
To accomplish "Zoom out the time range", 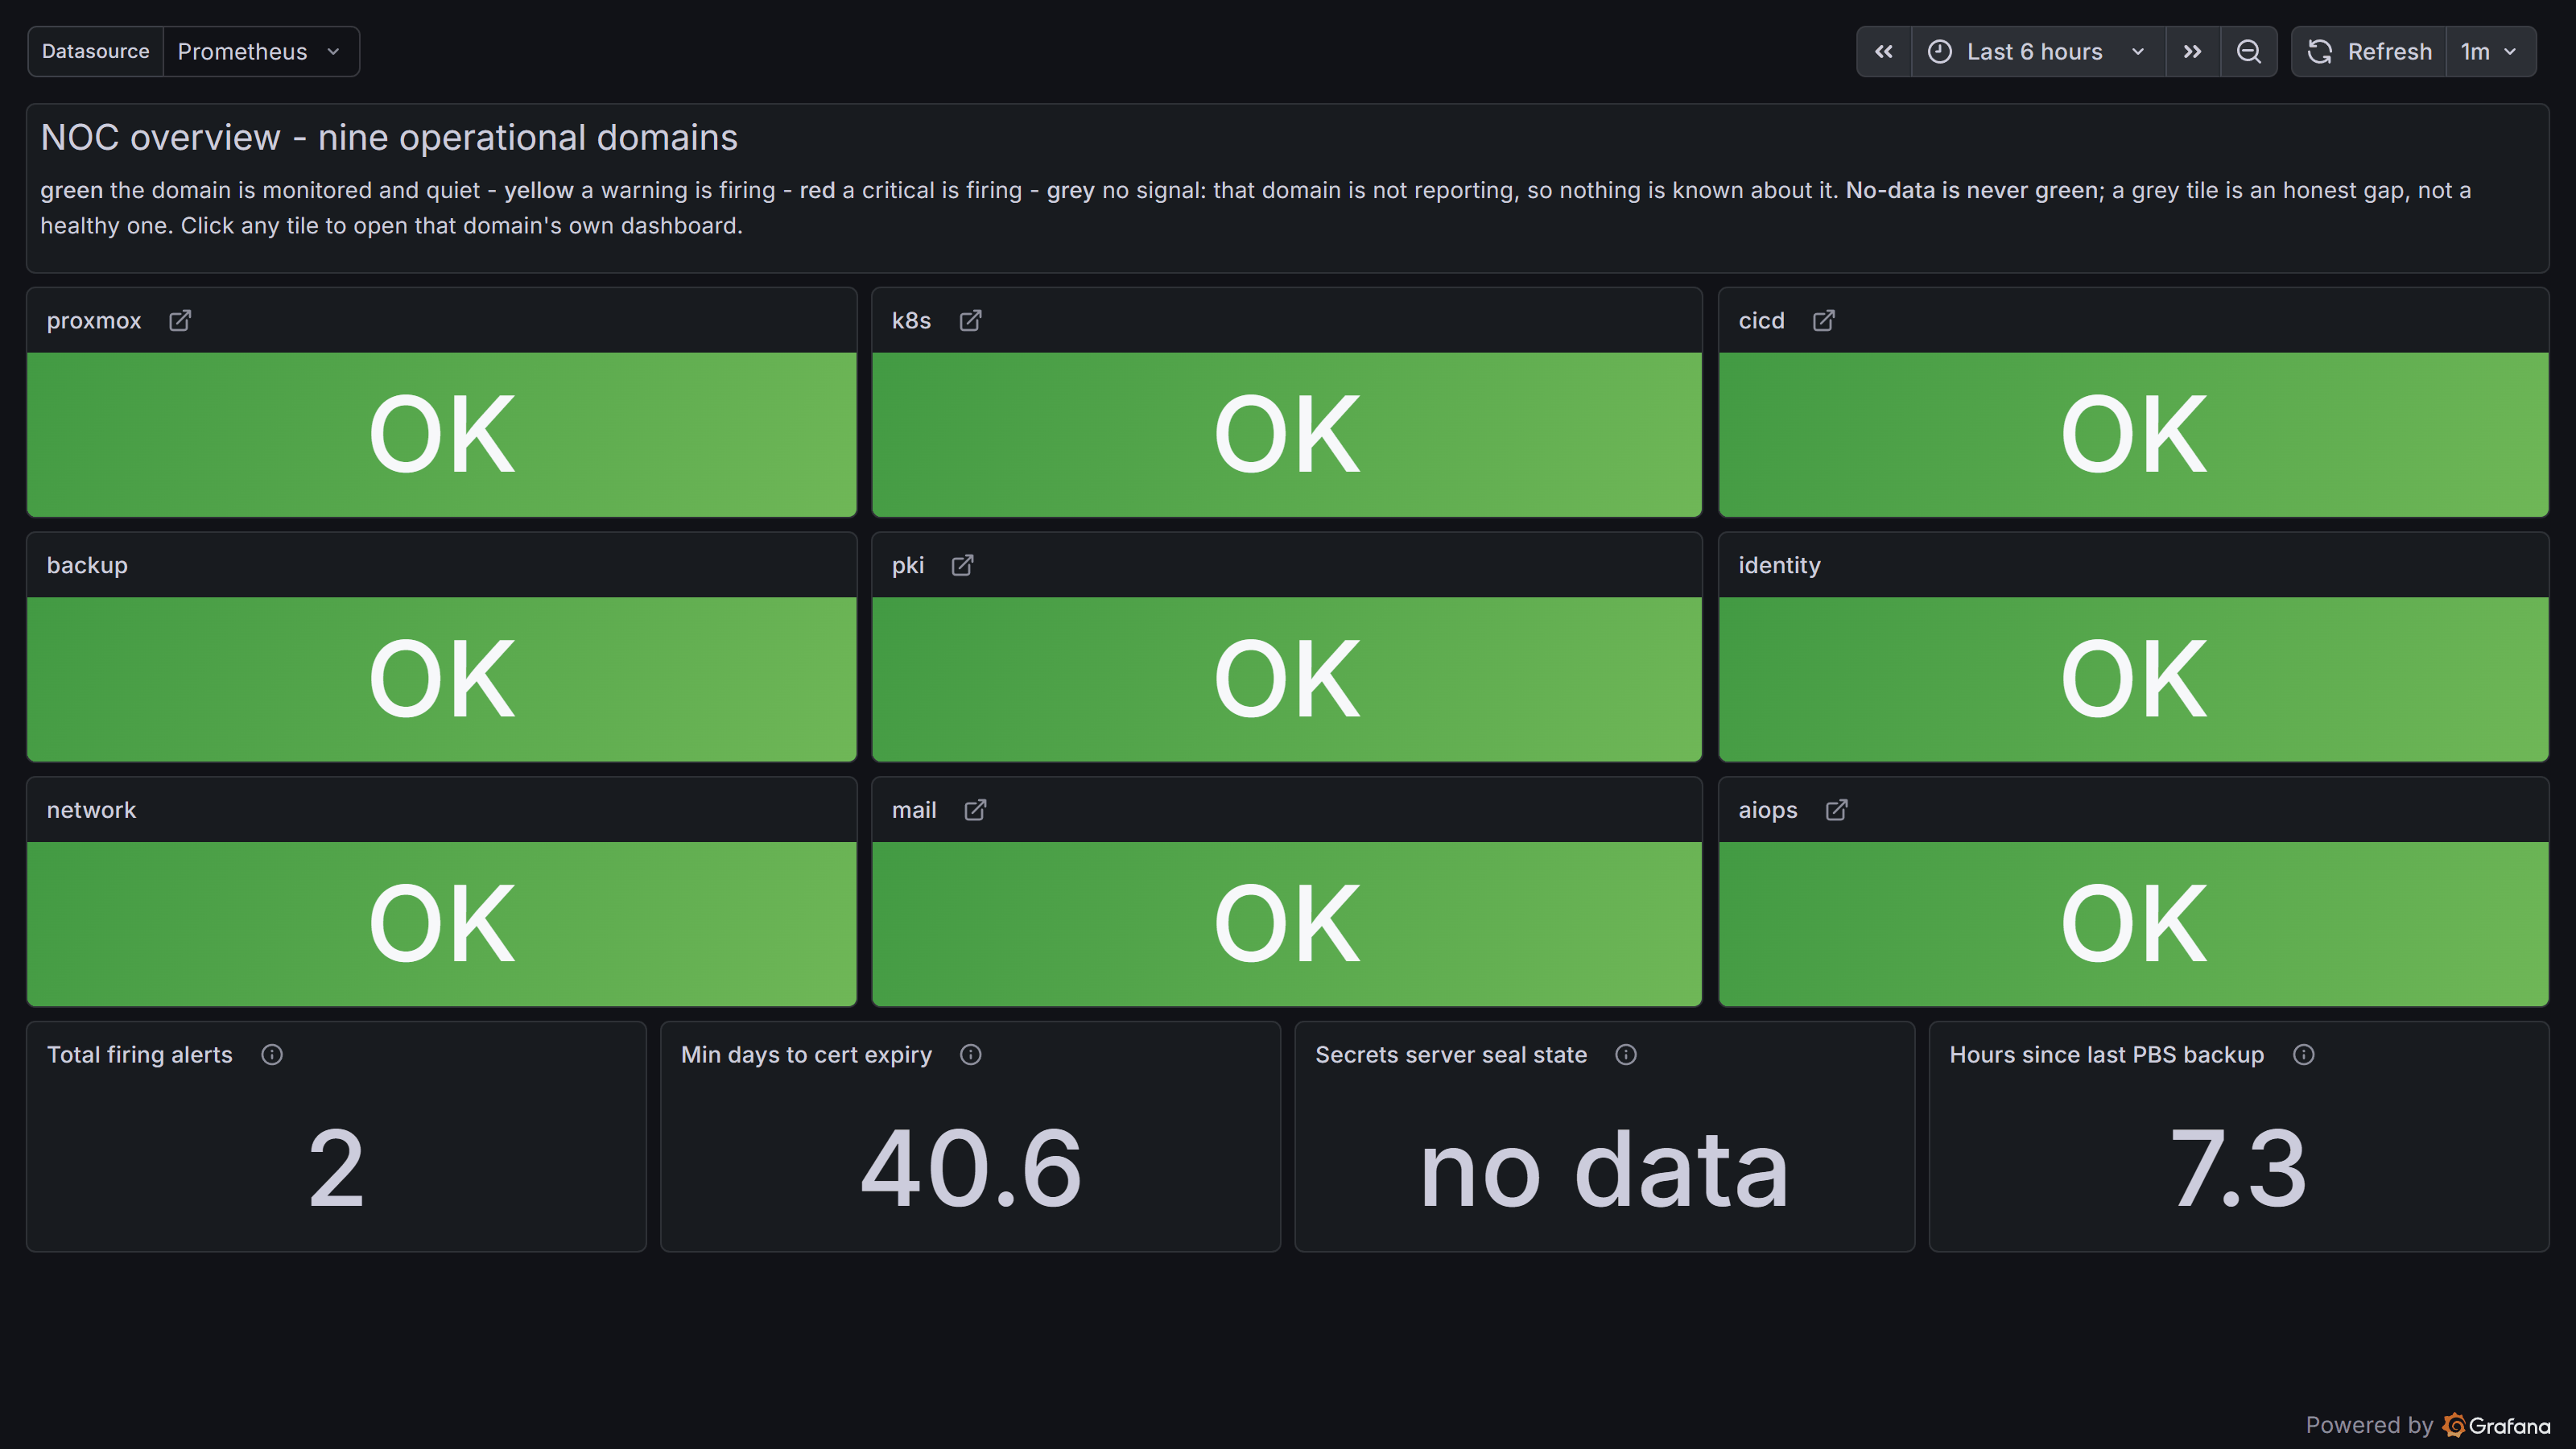I will click(x=2249, y=52).
